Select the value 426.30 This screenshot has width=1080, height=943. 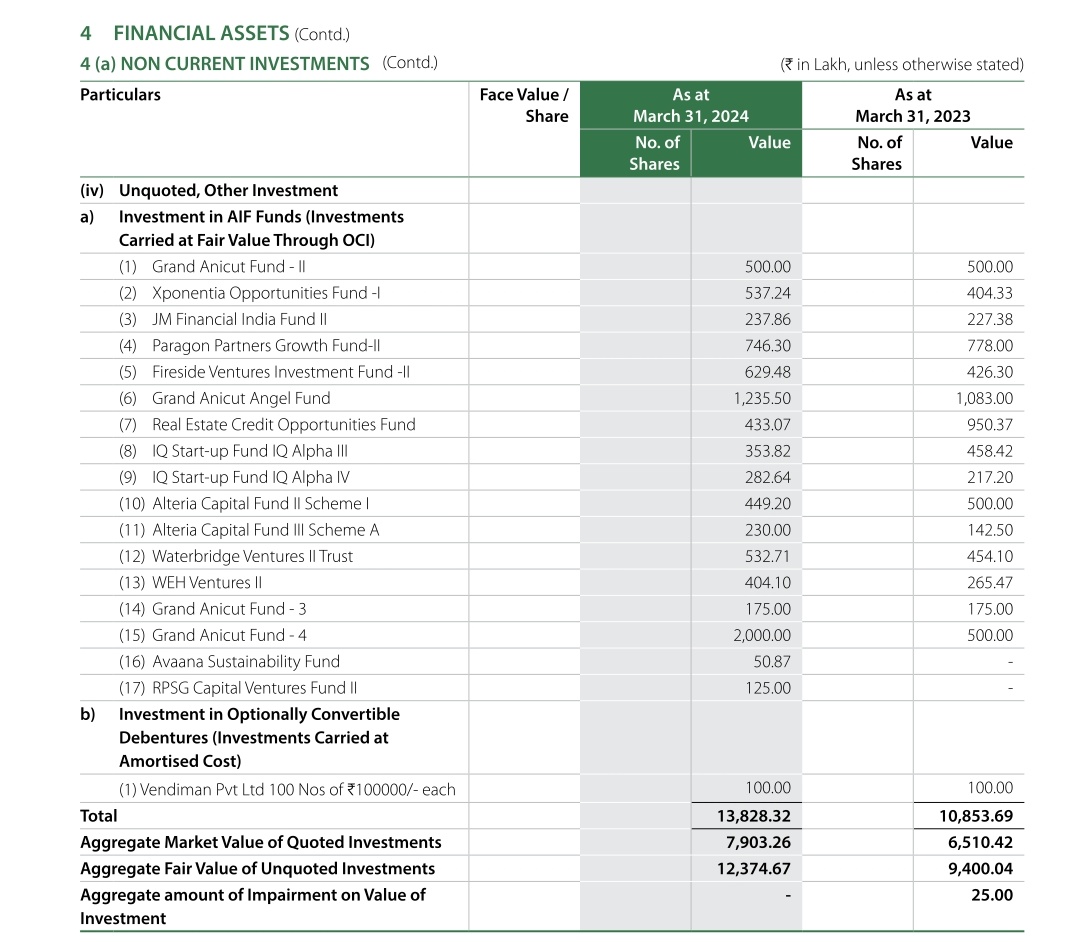[990, 372]
